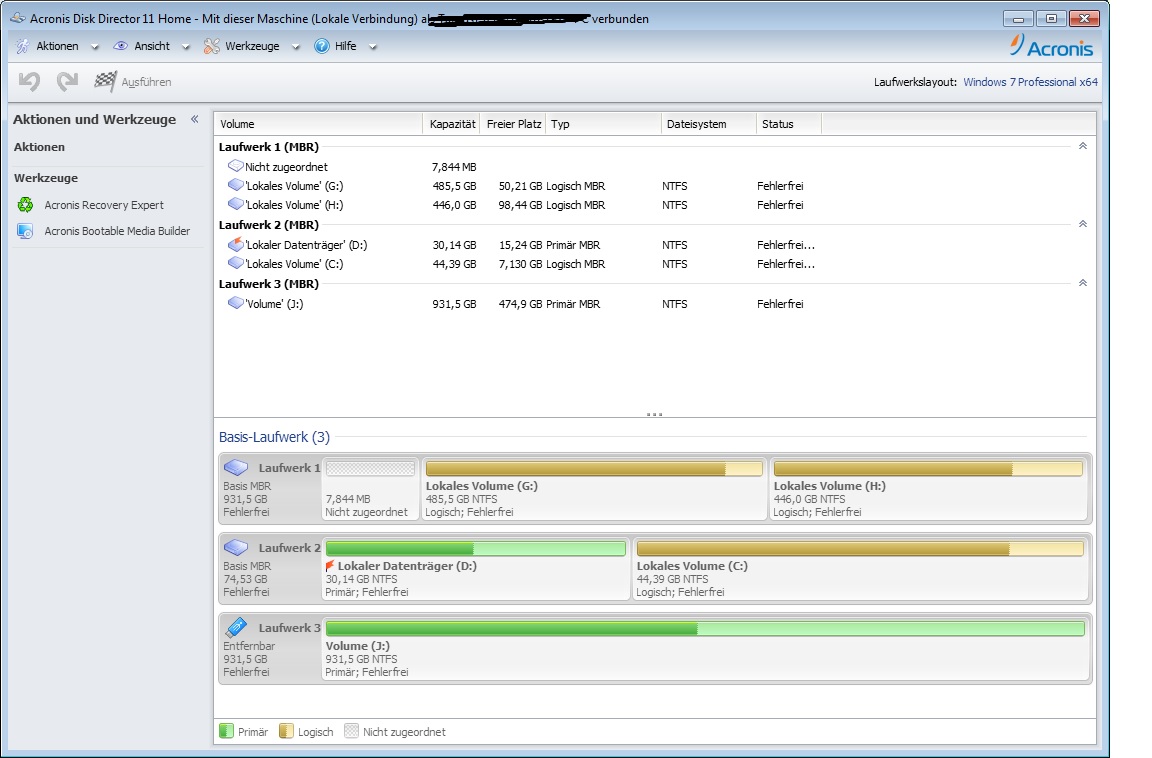
Task: Click the Laufwerk 3 USB drive icon
Action: coord(236,627)
